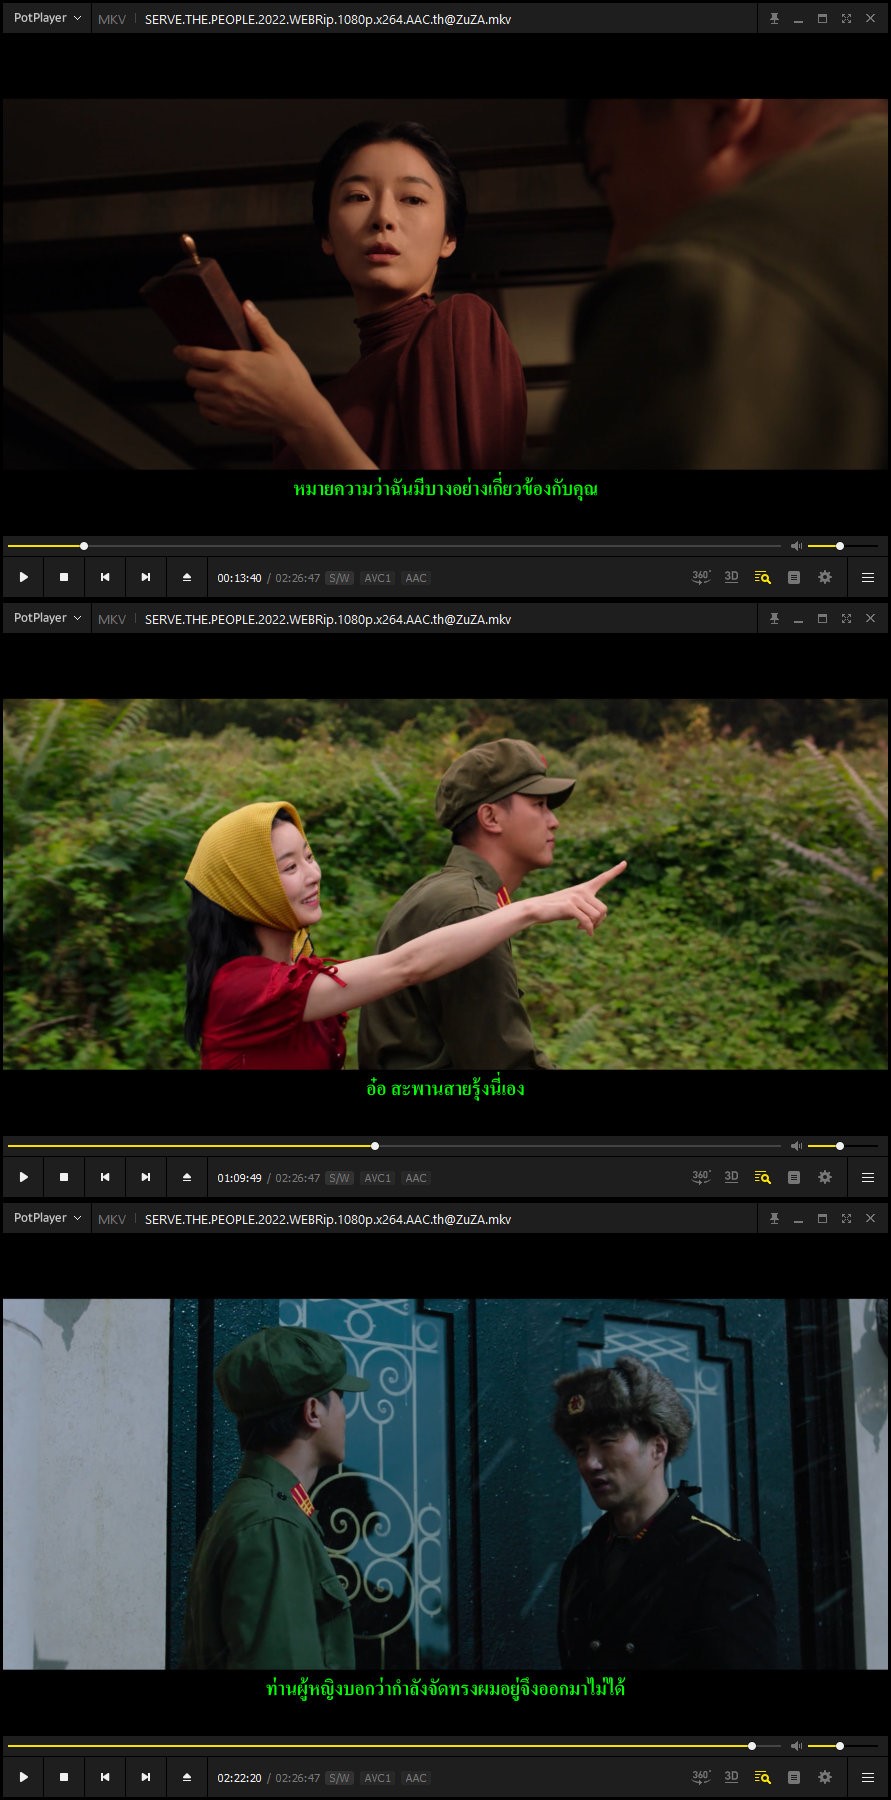Viewport: 891px width, 1800px height.
Task: Click the 01:09:49 elapsed time display
Action: pos(240,1178)
